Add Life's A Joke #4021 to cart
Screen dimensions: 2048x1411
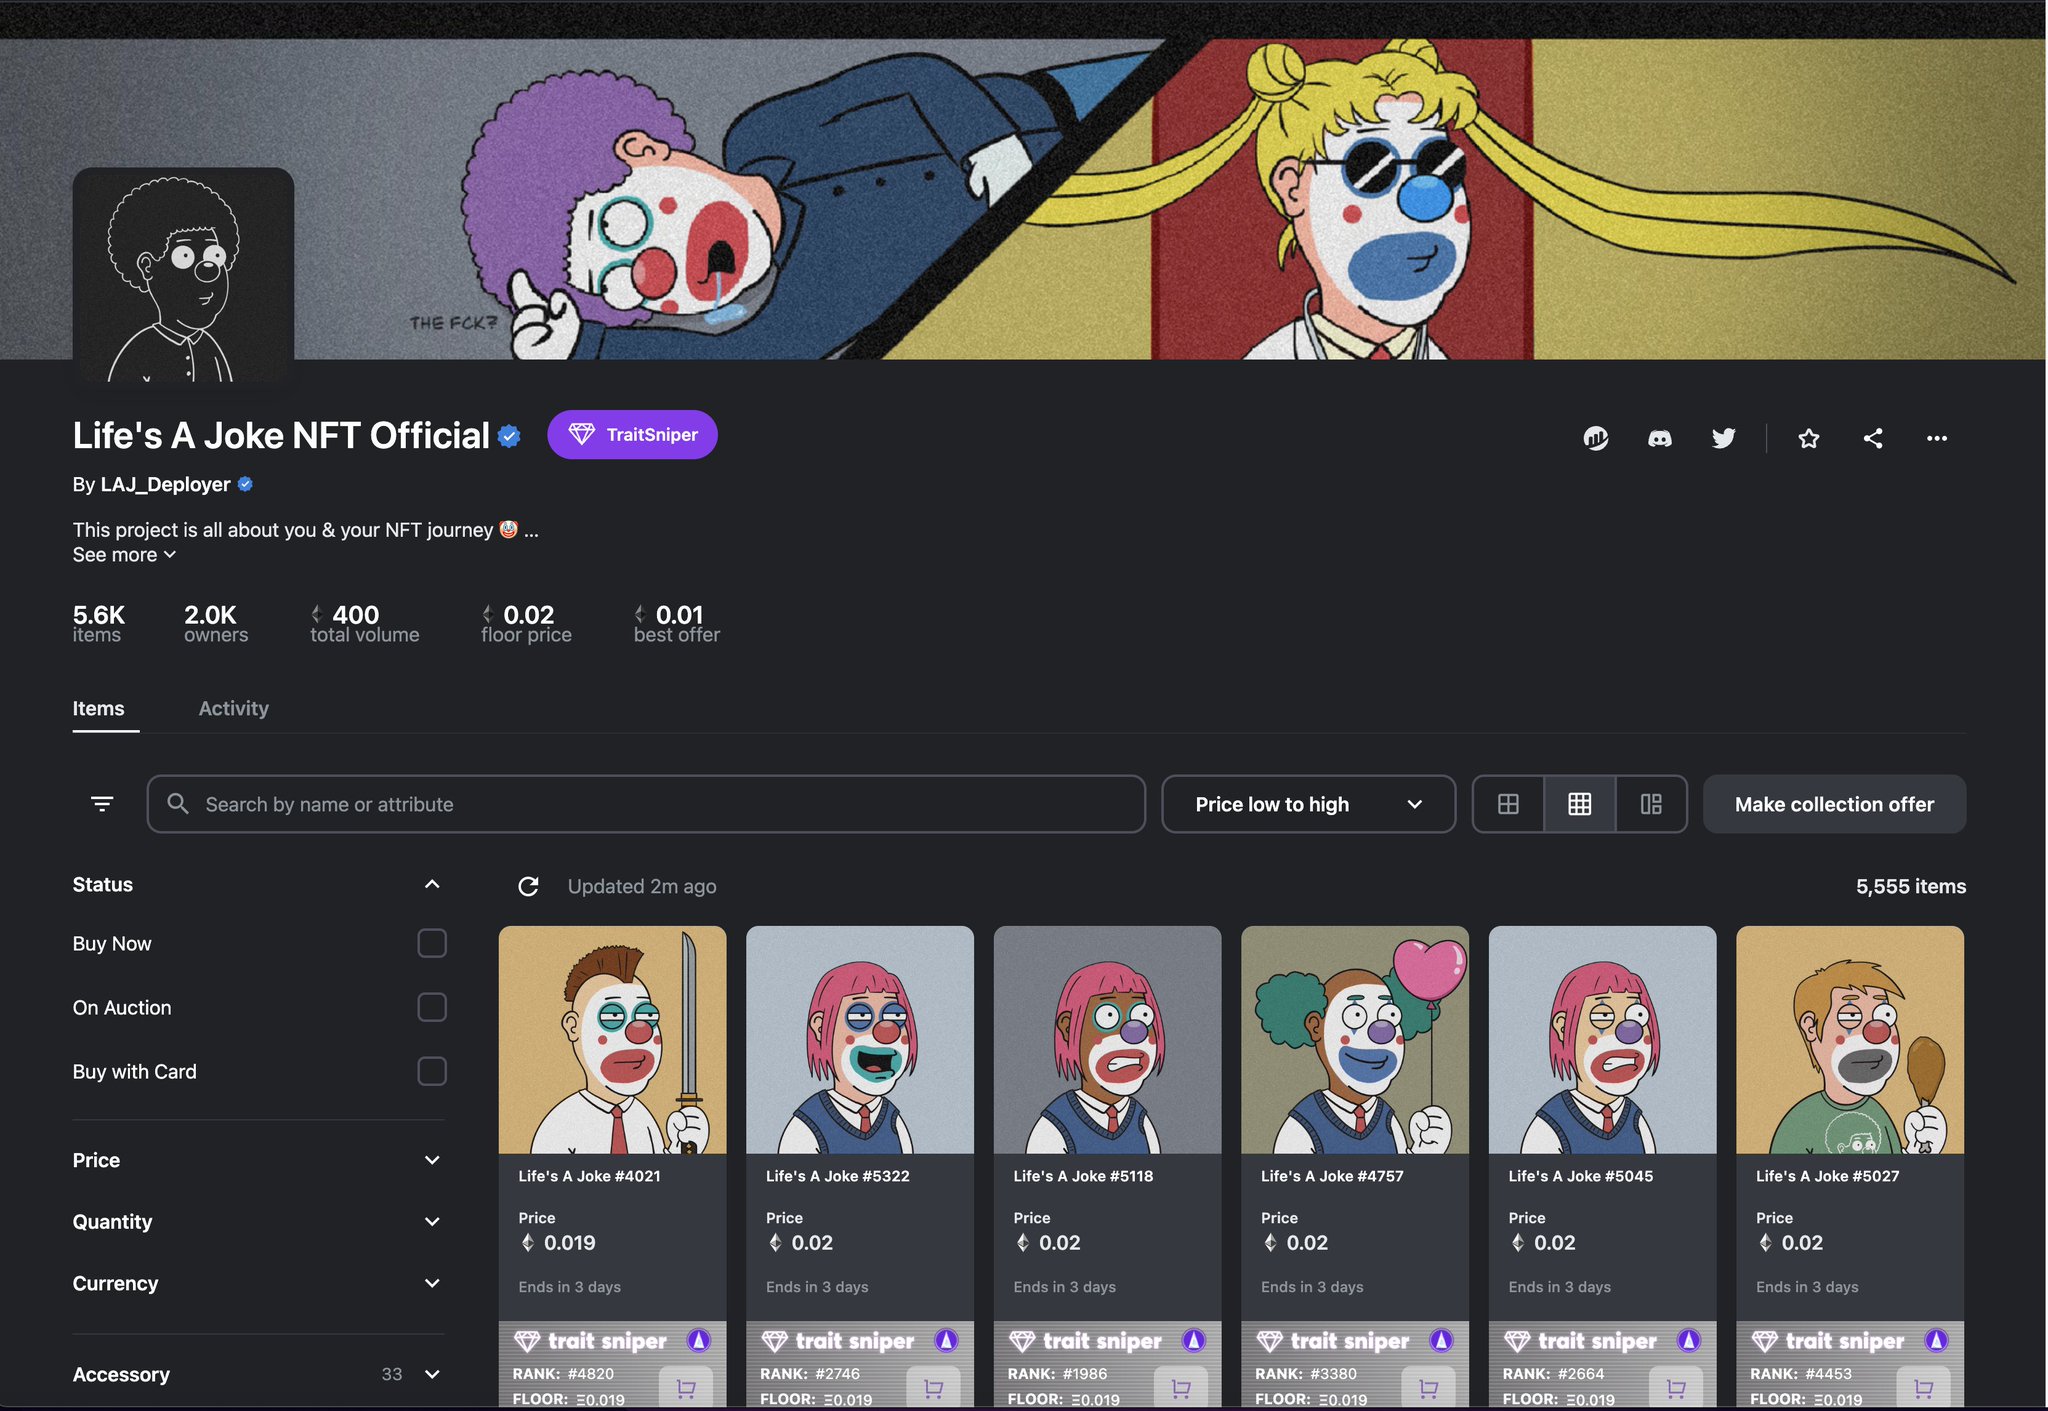686,1388
